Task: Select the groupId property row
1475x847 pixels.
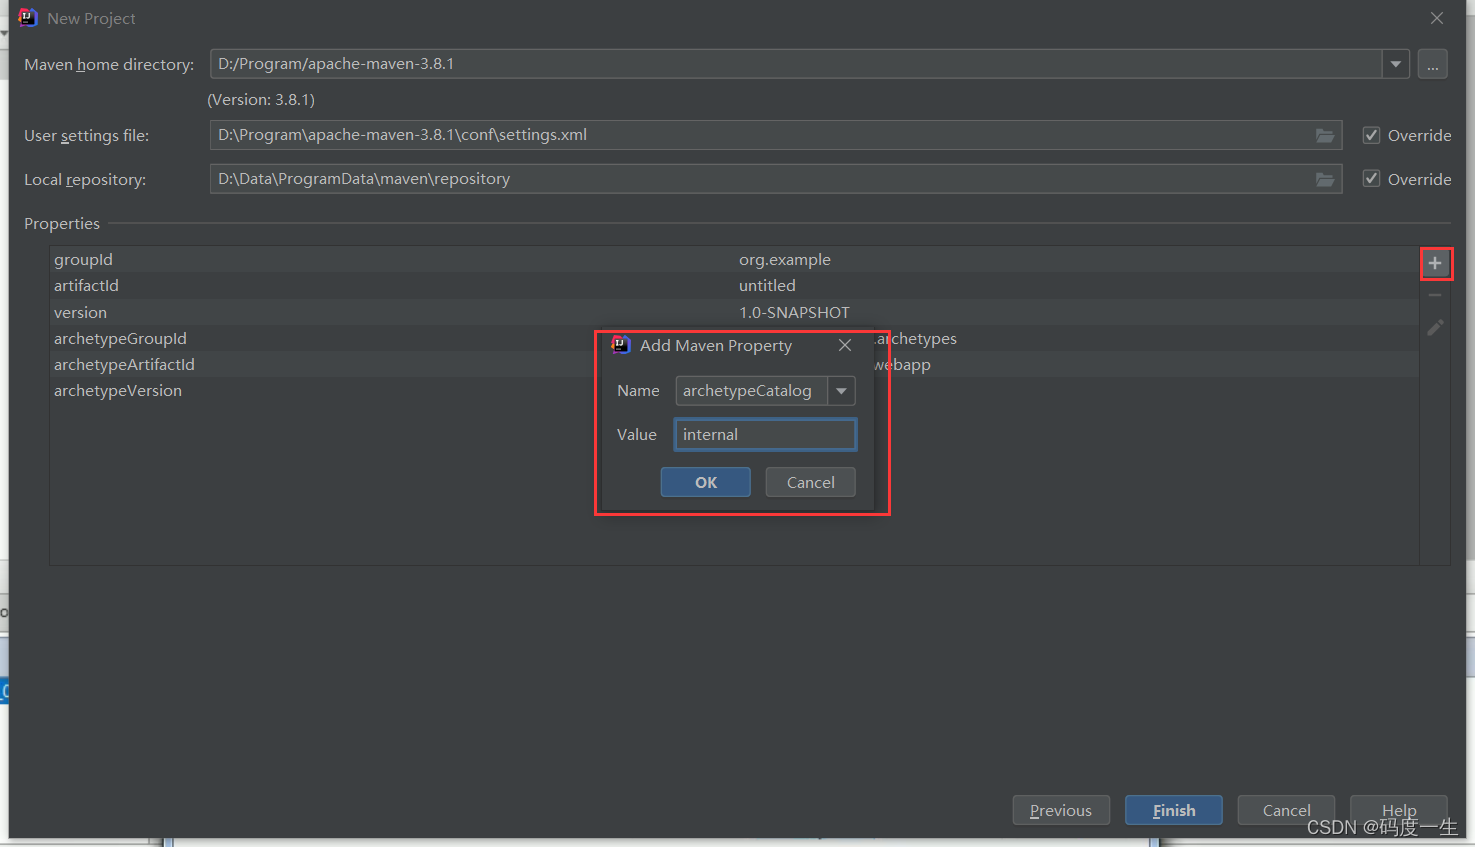Action: coord(734,259)
